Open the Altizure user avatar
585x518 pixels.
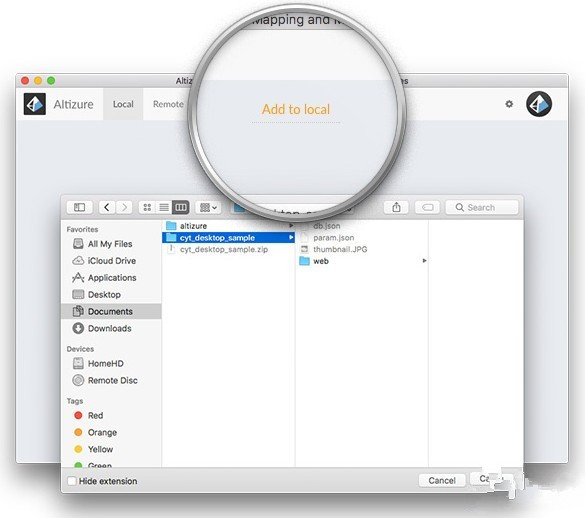pyautogui.click(x=539, y=104)
